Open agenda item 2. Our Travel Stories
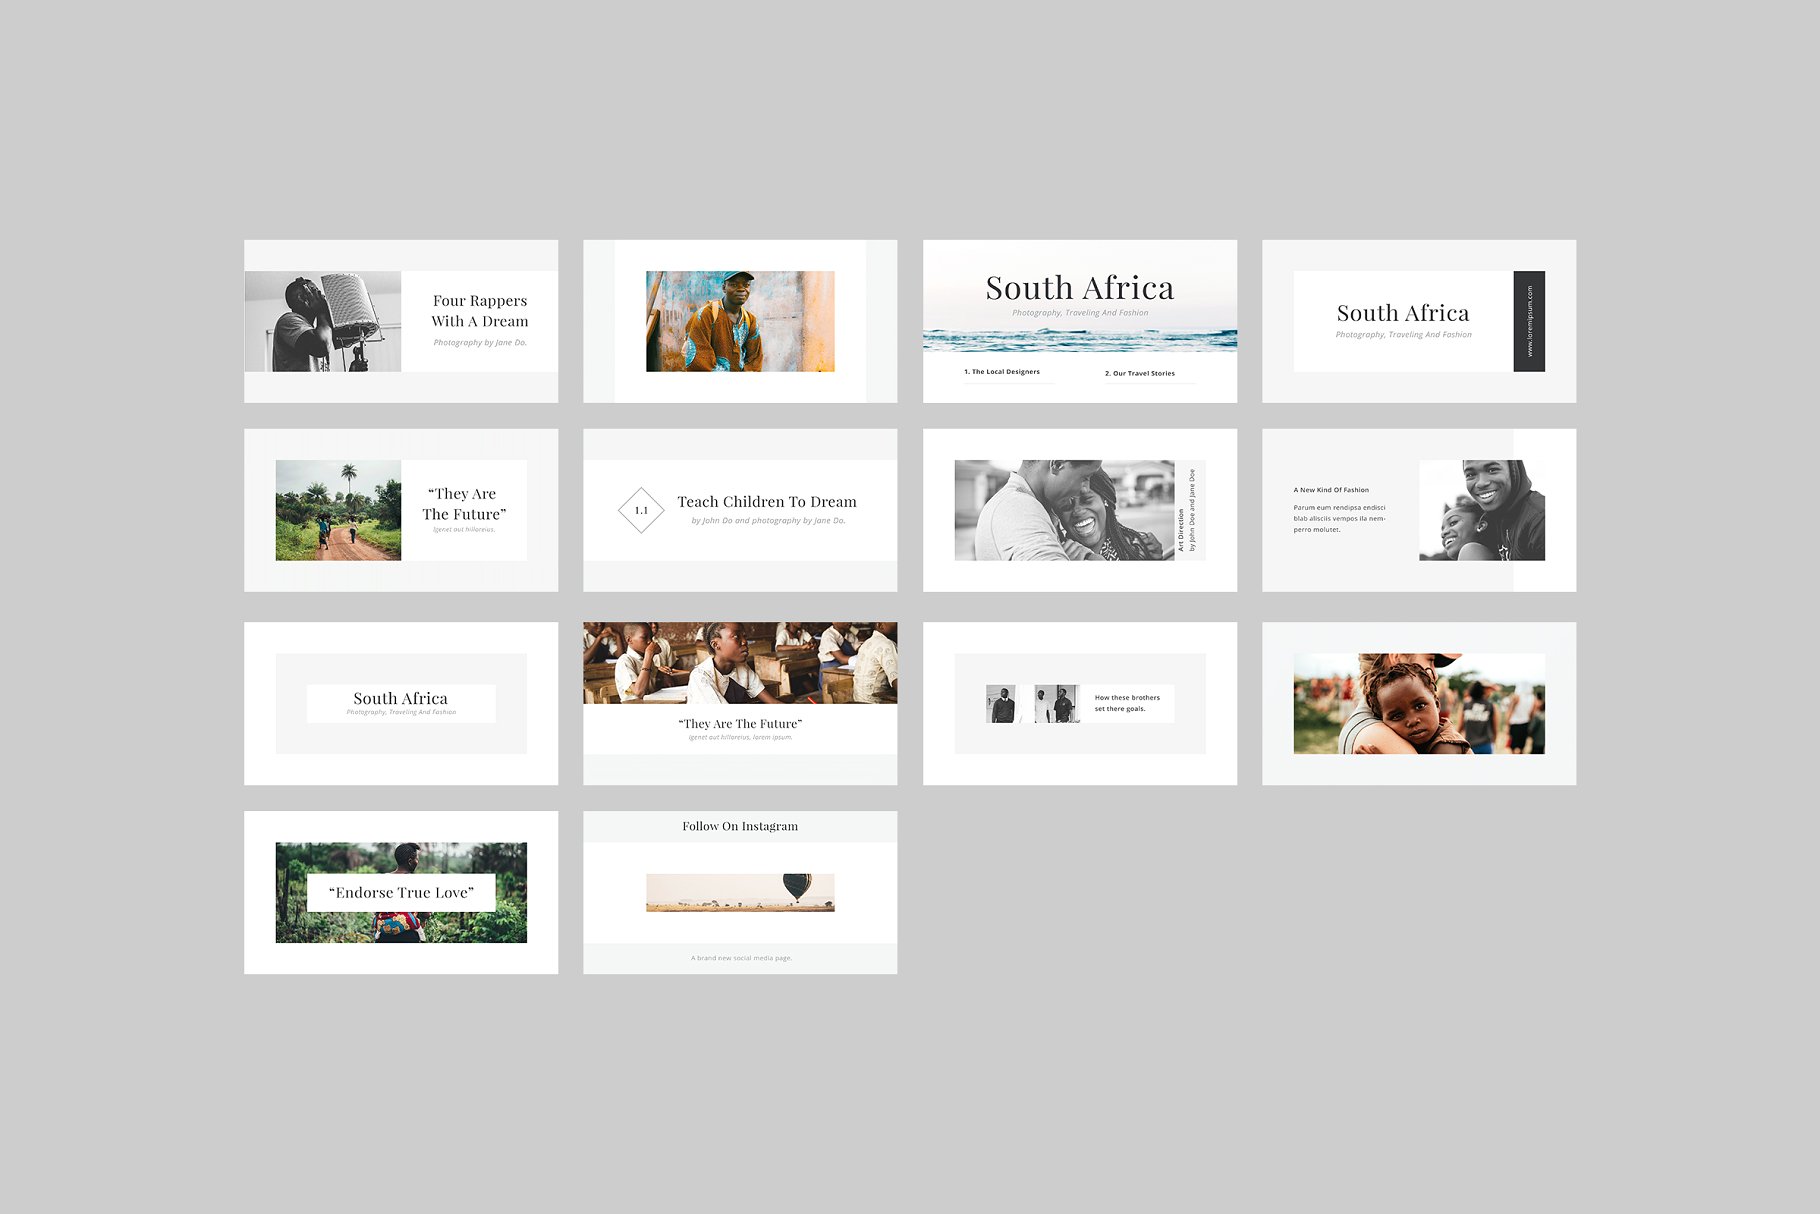Viewport: 1820px width, 1214px height. pos(1140,372)
